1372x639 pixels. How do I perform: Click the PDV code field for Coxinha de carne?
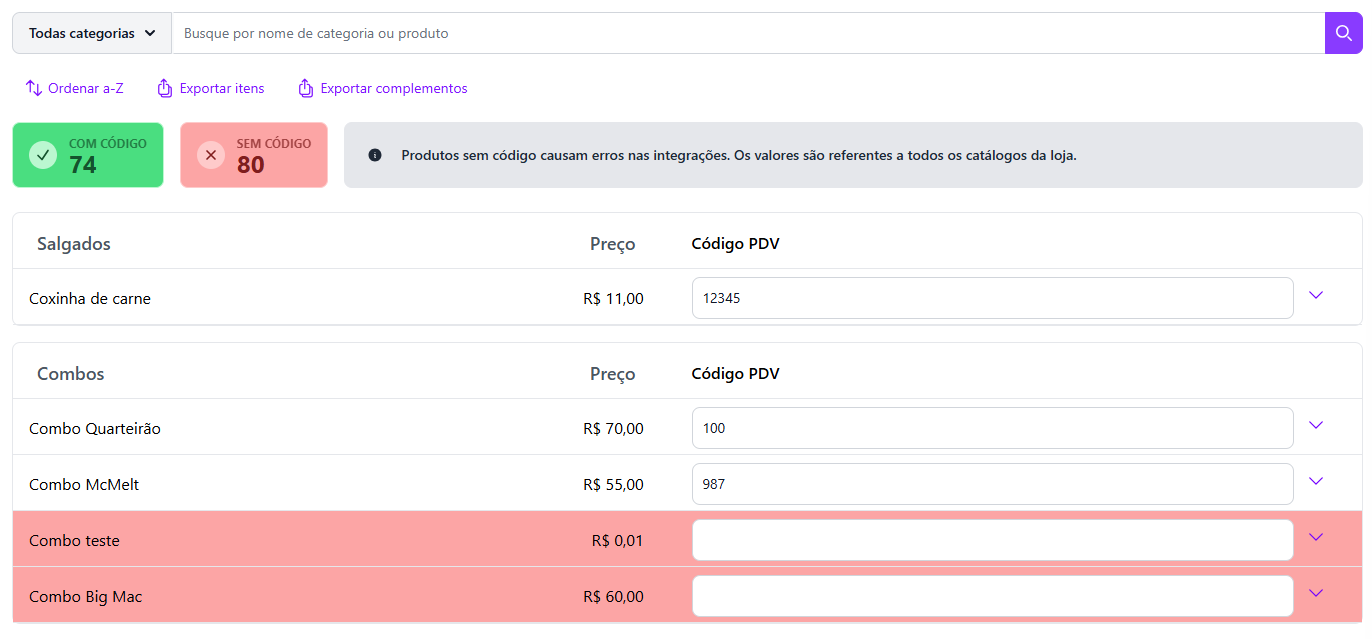click(992, 298)
